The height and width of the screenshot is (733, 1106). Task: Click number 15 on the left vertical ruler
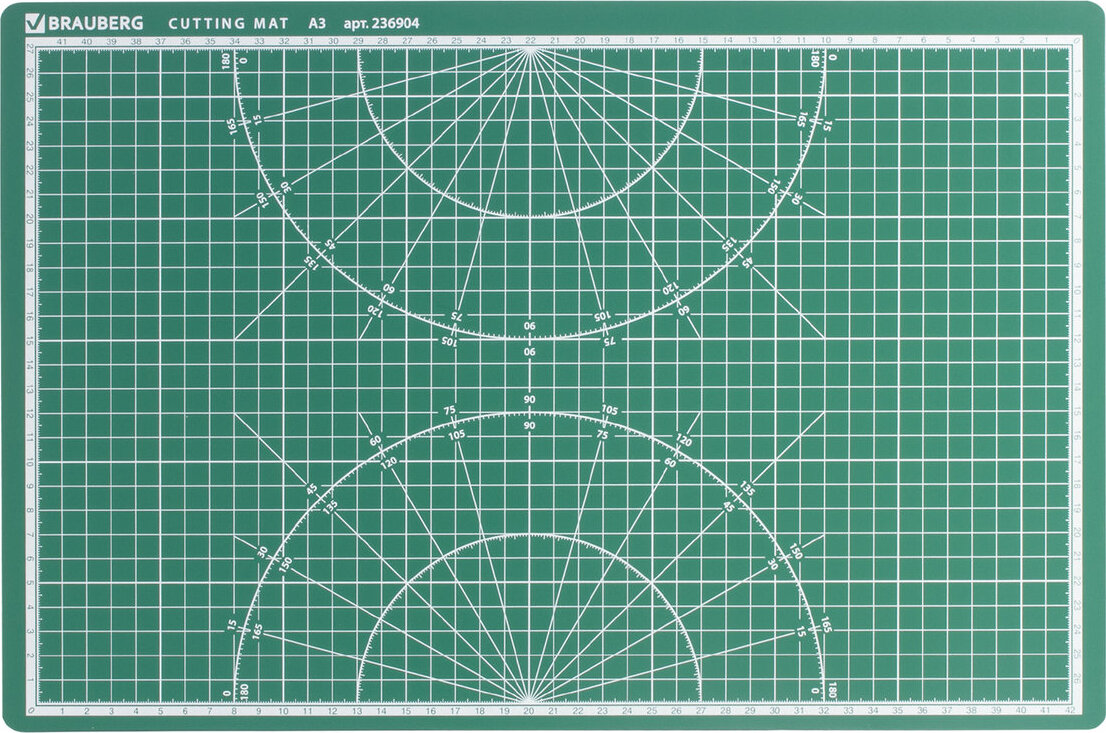(x=30, y=341)
